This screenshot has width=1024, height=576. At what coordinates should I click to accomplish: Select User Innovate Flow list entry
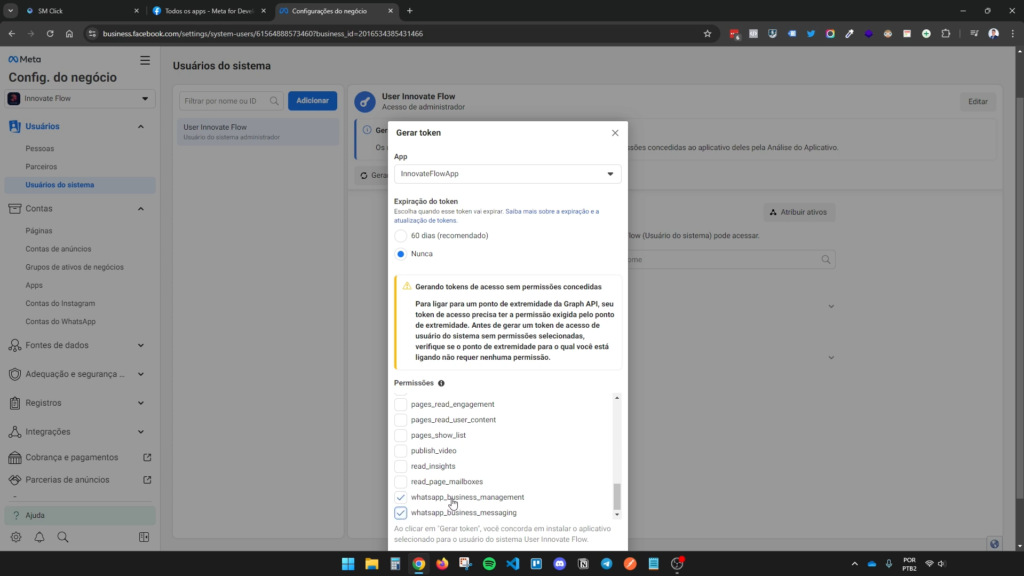[258, 132]
